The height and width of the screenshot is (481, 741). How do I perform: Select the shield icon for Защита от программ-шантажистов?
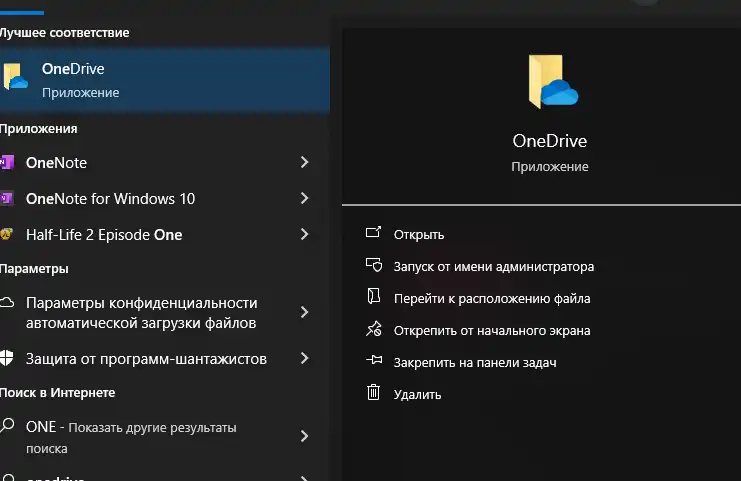point(7,358)
